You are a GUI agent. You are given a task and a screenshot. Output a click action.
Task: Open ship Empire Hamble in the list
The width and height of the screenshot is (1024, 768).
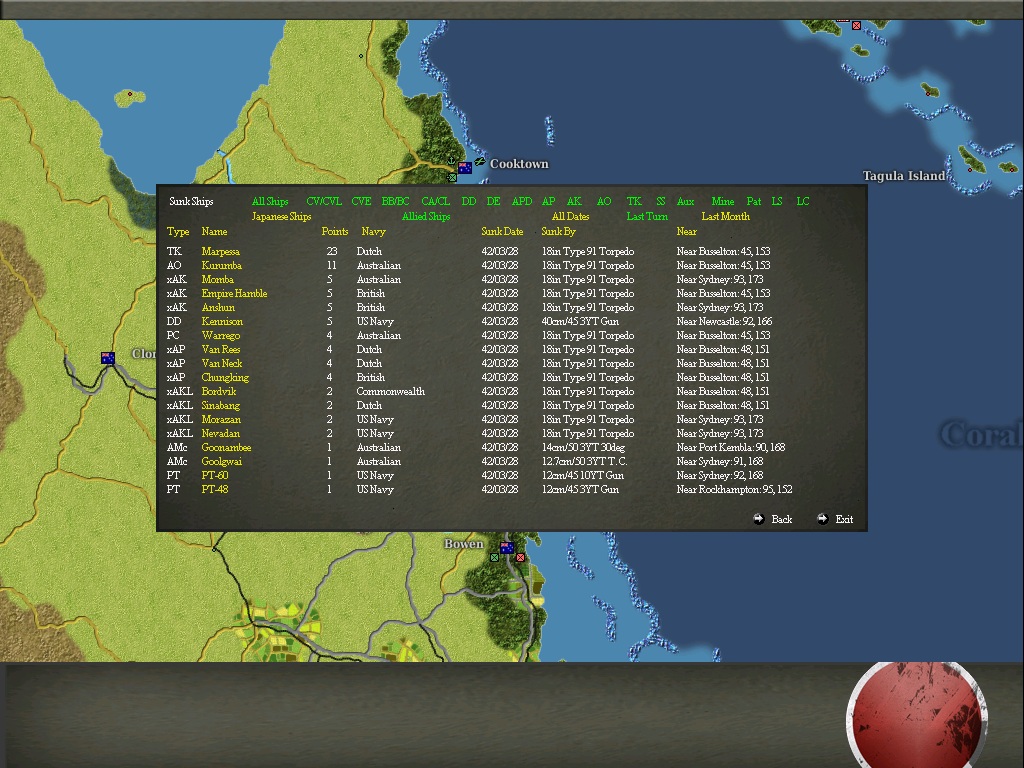pos(234,293)
